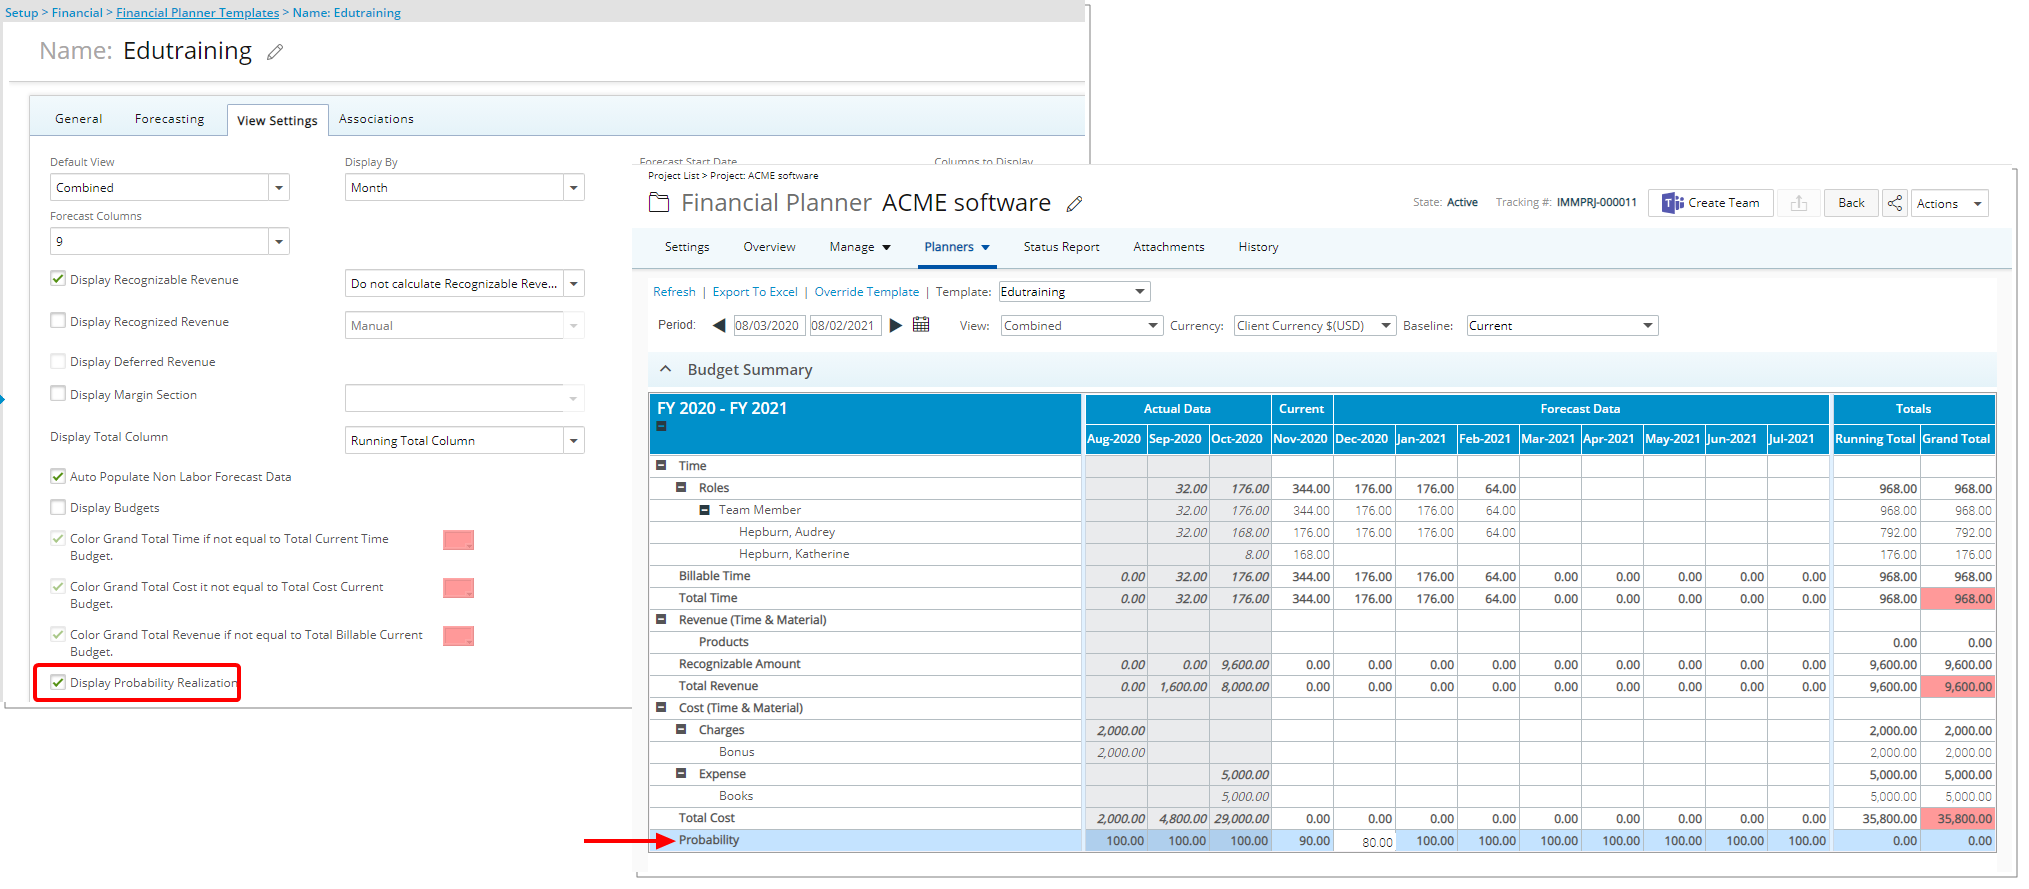The height and width of the screenshot is (889, 2029).
Task: Open the Display By Month dropdown
Action: (x=465, y=187)
